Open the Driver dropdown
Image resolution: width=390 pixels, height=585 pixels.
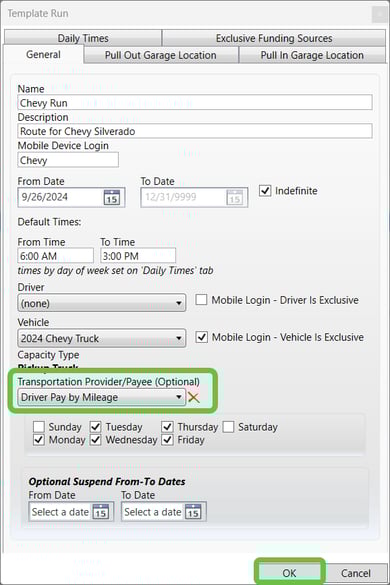tap(102, 303)
